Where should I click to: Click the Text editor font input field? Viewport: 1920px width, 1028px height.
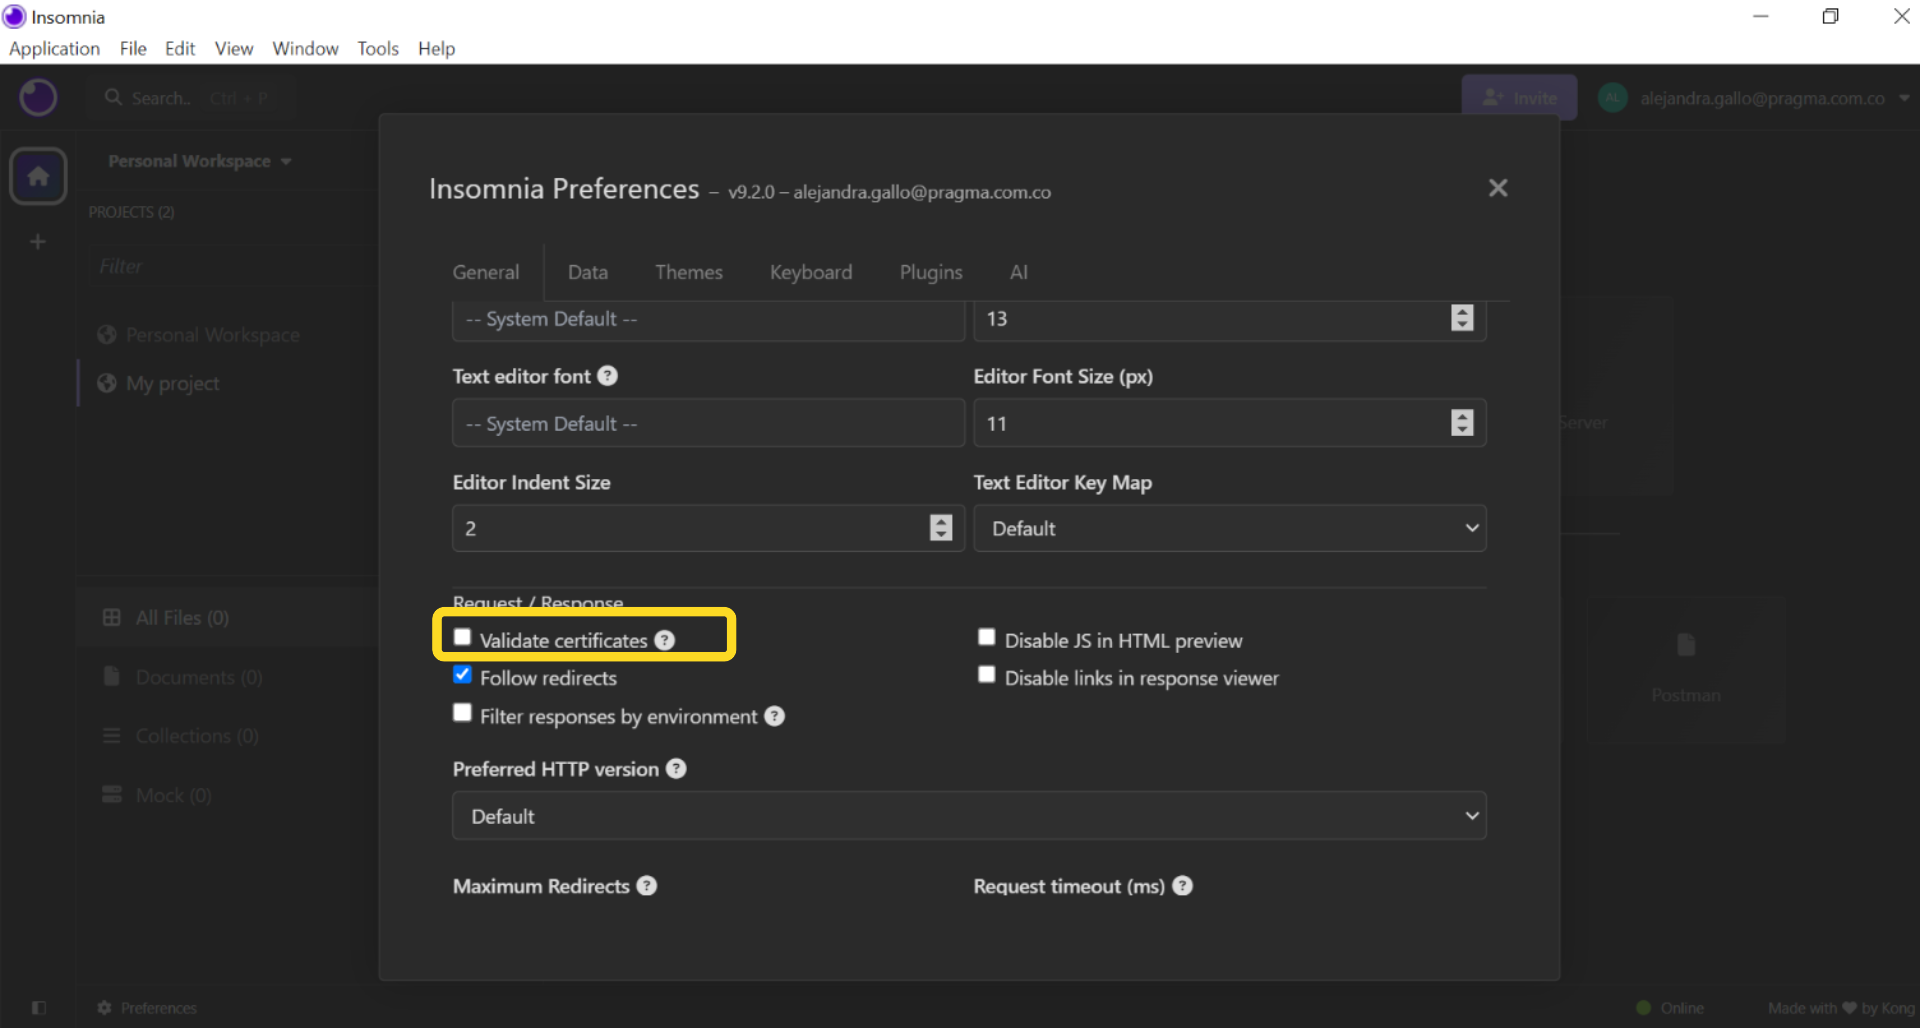[708, 423]
